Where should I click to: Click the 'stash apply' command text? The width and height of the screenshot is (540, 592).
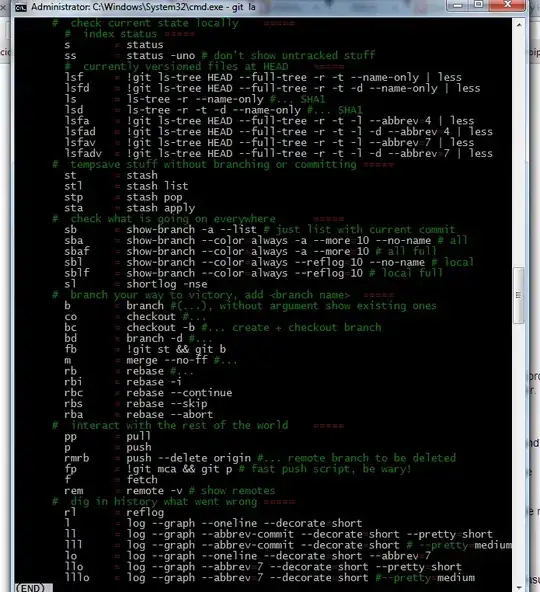click(x=160, y=208)
